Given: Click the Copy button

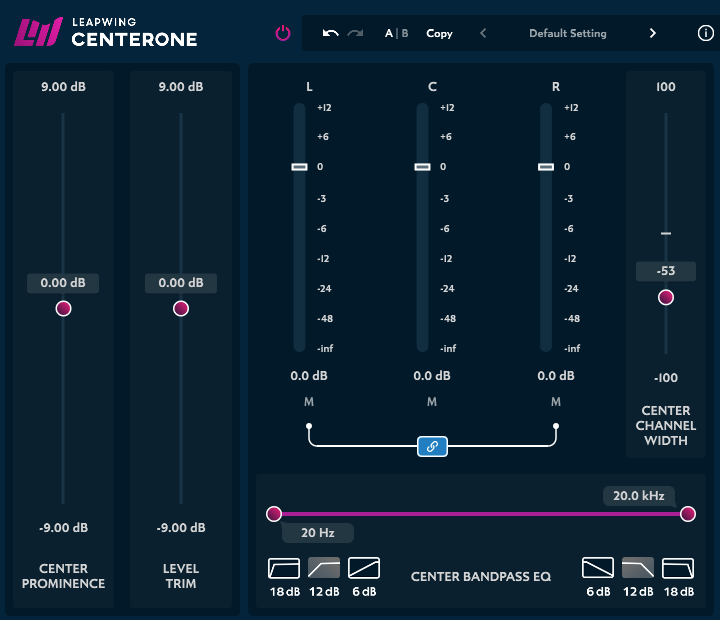Looking at the screenshot, I should coord(439,33).
